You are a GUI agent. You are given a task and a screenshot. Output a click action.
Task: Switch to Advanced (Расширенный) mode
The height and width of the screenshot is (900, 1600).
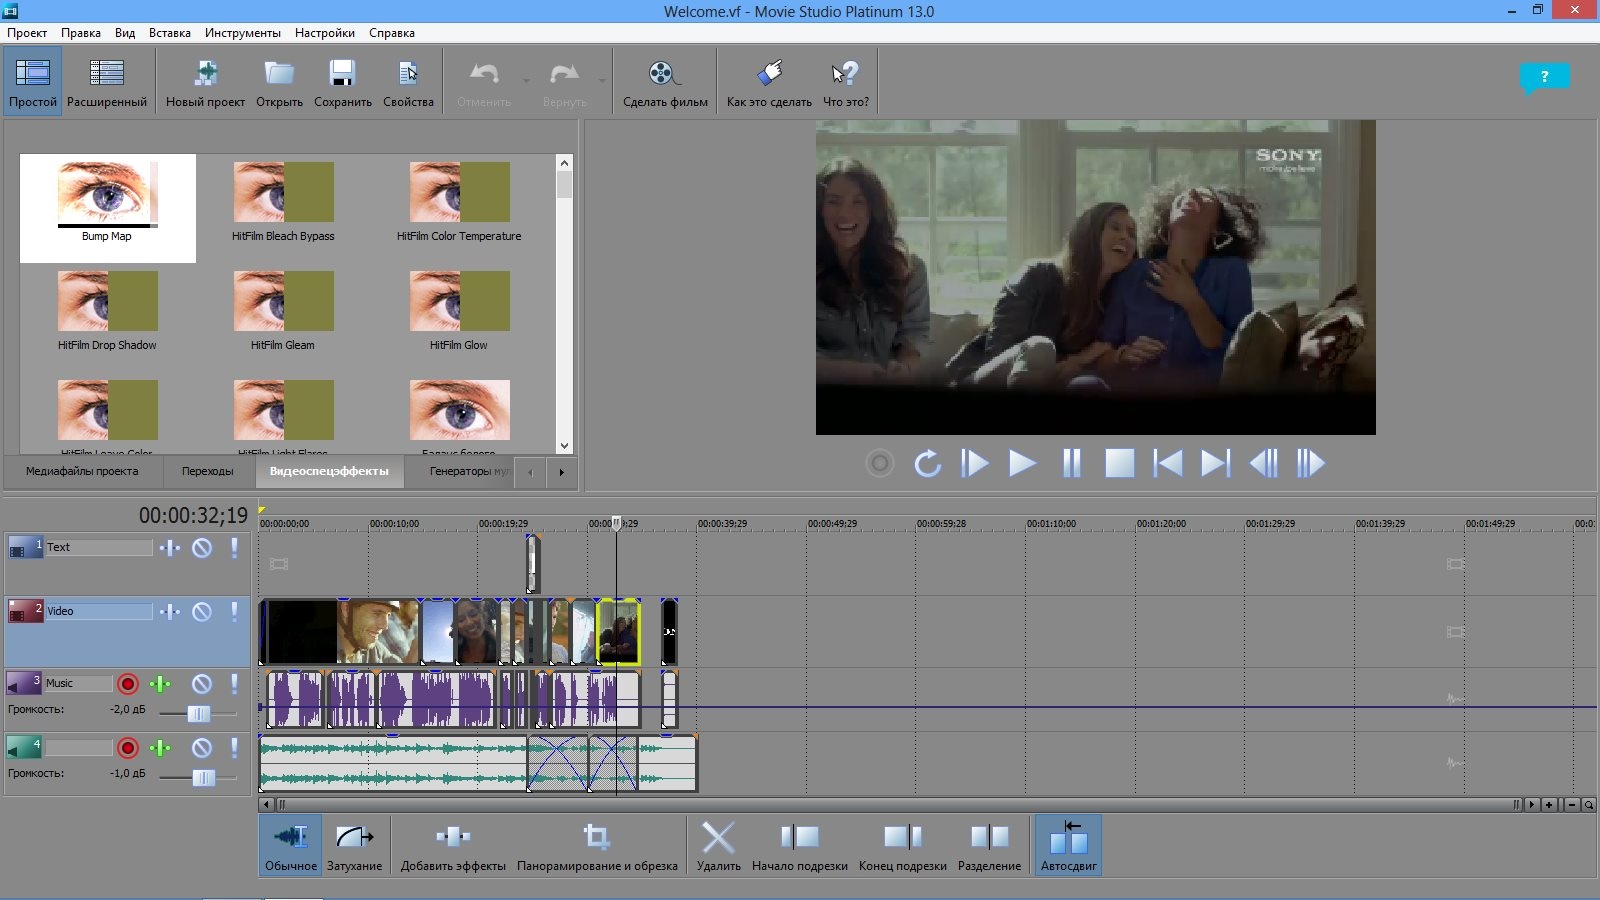(x=106, y=82)
